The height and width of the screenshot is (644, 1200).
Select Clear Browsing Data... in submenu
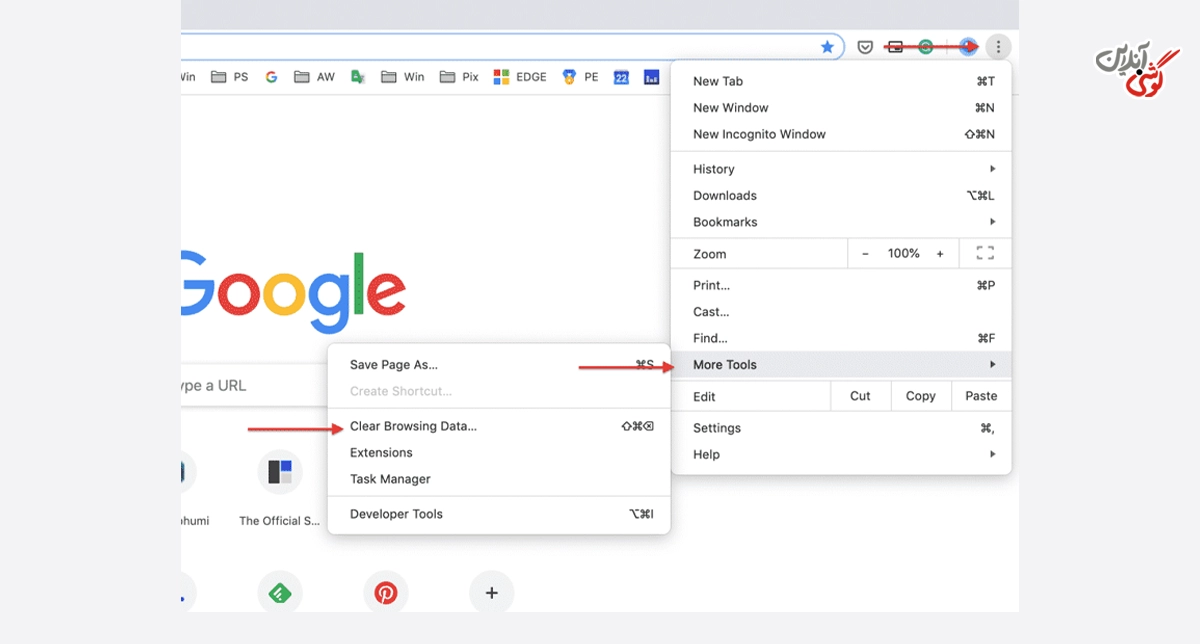499,426
